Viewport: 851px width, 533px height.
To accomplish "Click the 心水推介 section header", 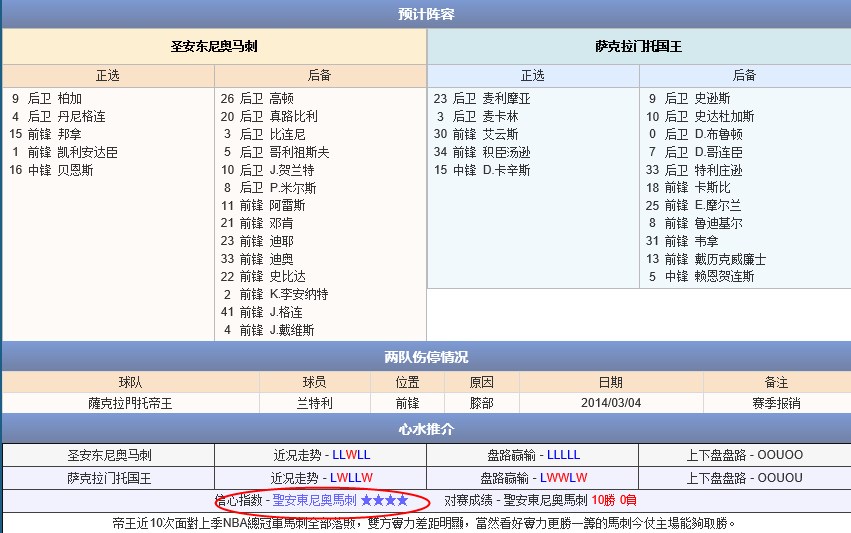I will click(x=426, y=429).
